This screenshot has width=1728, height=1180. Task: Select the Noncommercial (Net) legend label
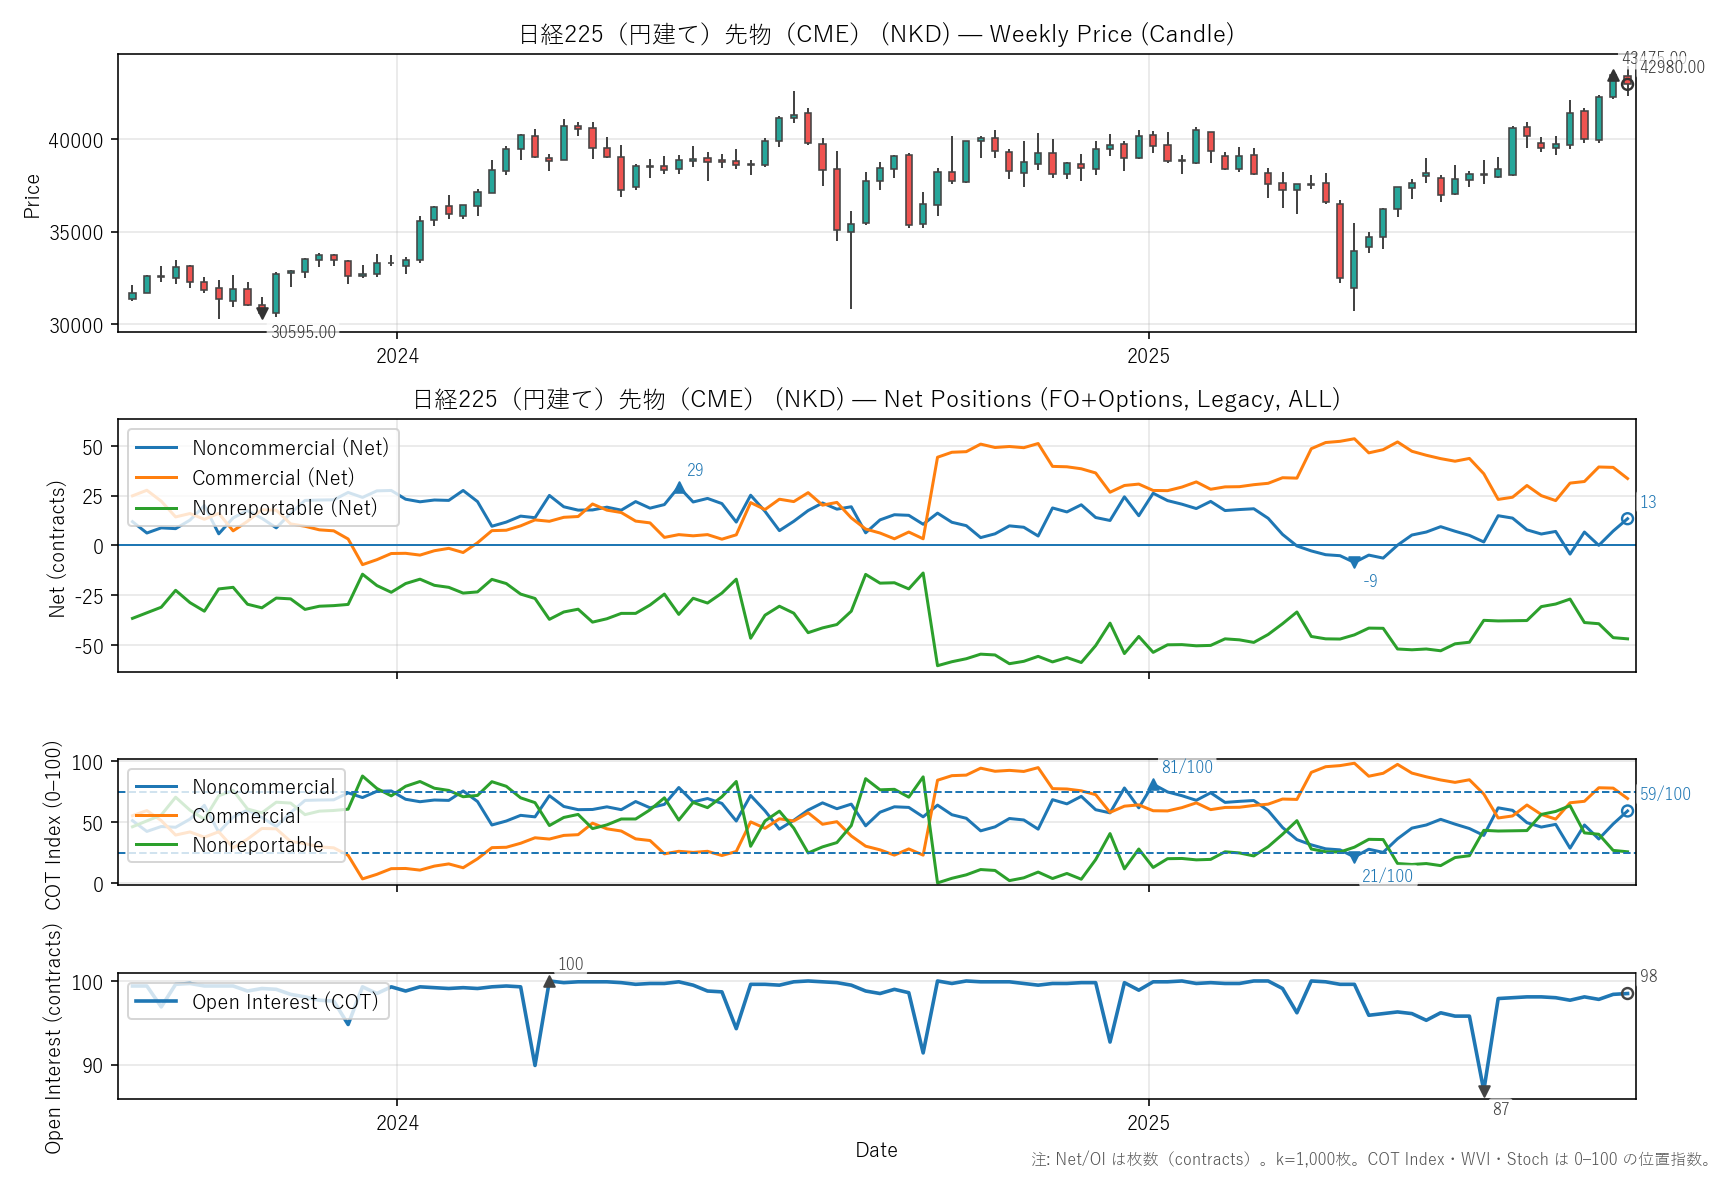pyautogui.click(x=291, y=448)
